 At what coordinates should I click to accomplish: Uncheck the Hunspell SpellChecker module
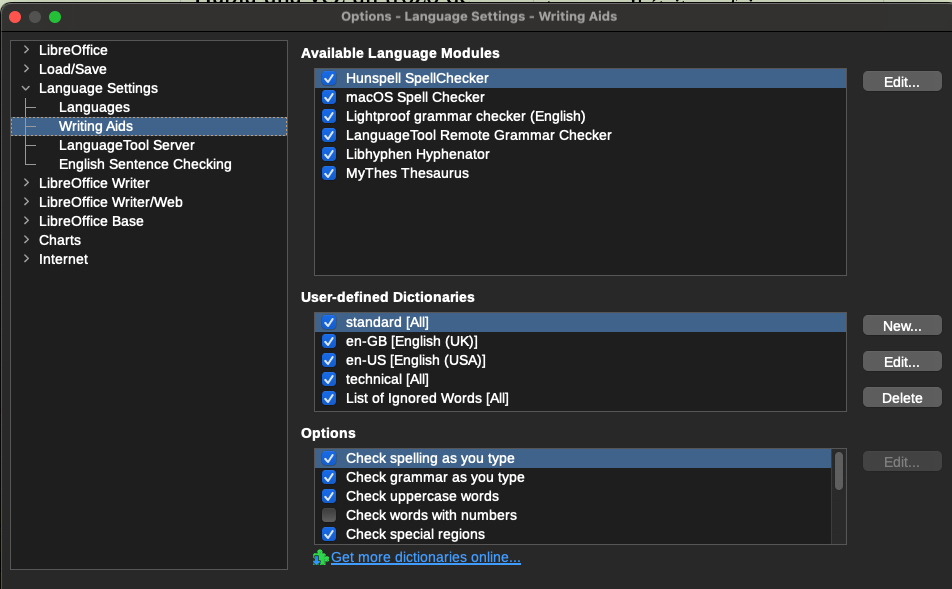(x=329, y=78)
